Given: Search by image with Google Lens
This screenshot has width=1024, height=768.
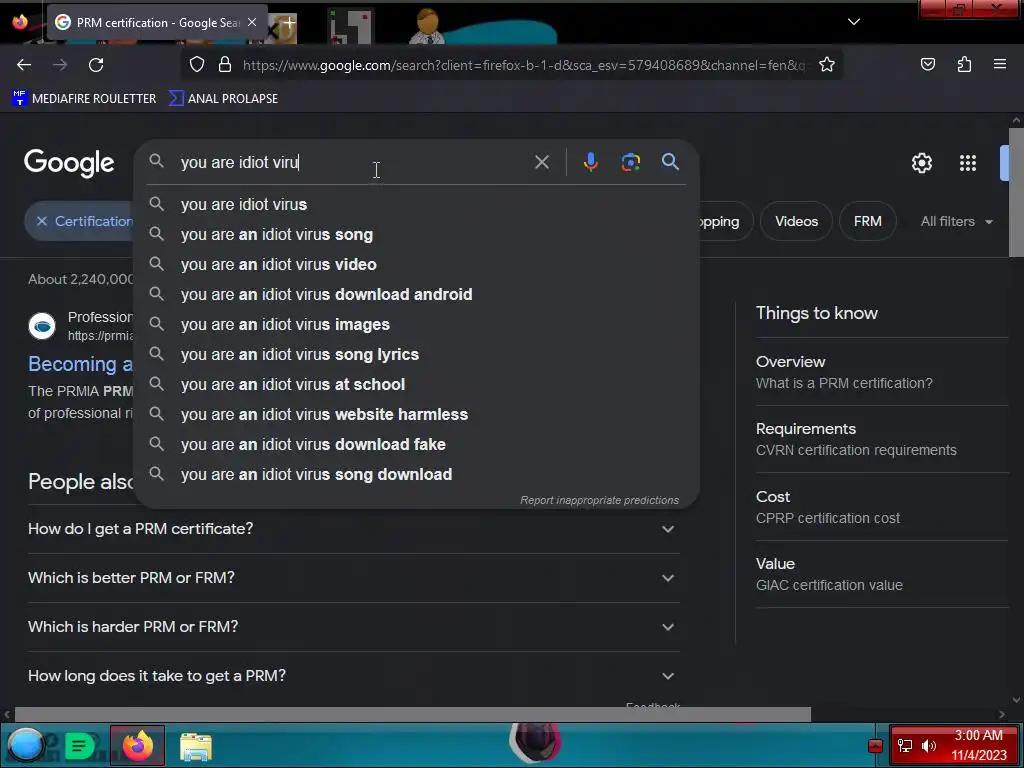Looking at the screenshot, I should [x=630, y=162].
